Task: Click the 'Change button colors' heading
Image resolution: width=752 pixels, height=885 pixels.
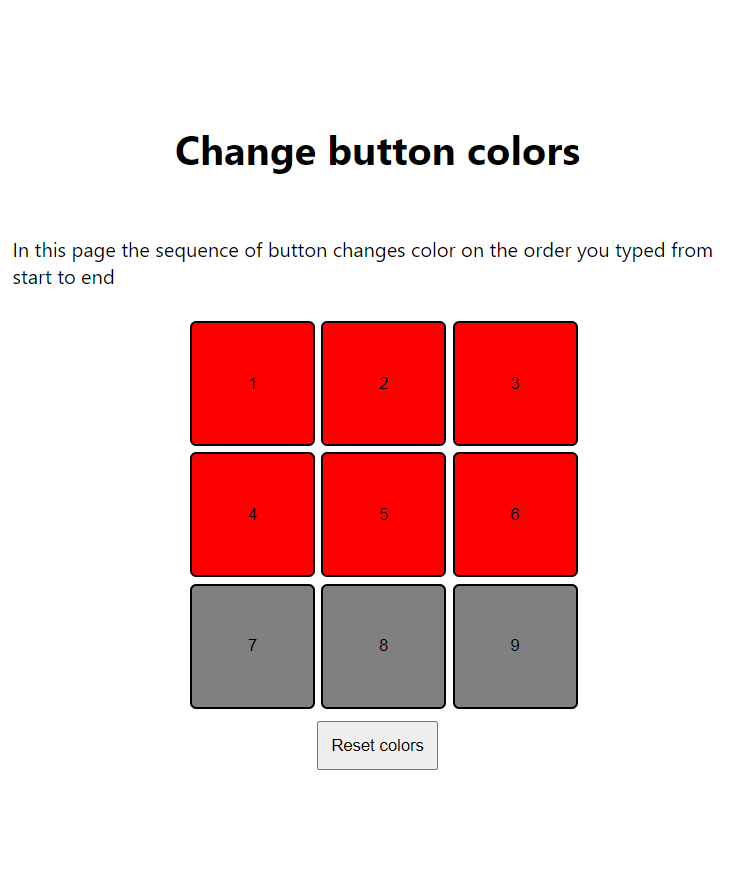Action: [377, 151]
